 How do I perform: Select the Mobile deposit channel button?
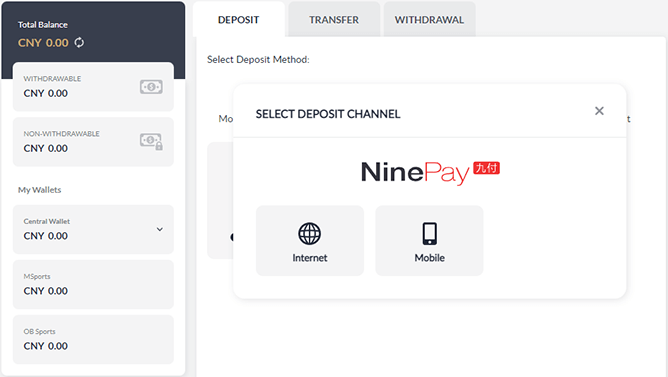click(429, 241)
